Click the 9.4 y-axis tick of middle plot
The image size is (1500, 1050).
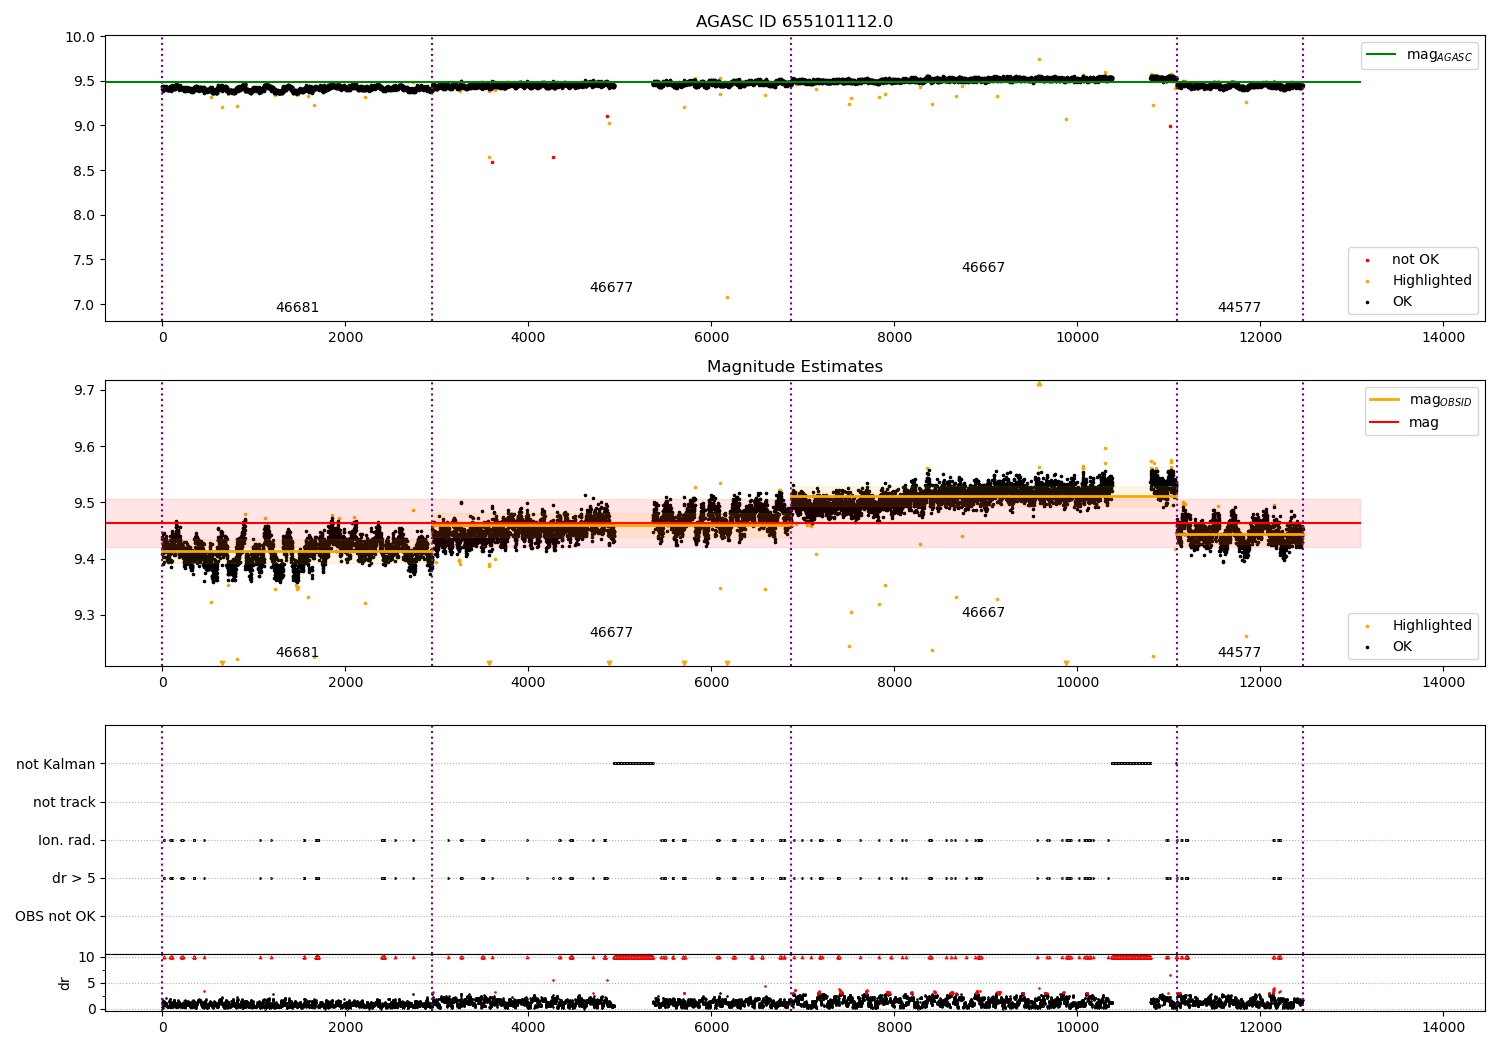[85, 559]
